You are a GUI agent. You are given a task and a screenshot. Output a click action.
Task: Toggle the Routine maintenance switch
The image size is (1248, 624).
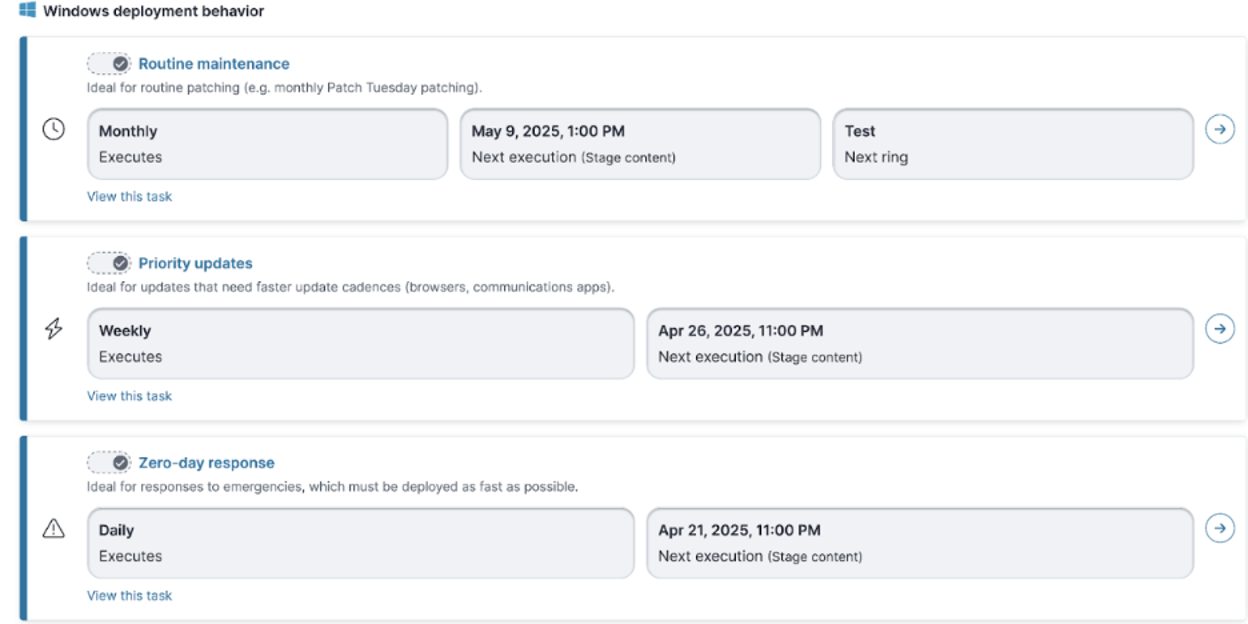[109, 64]
